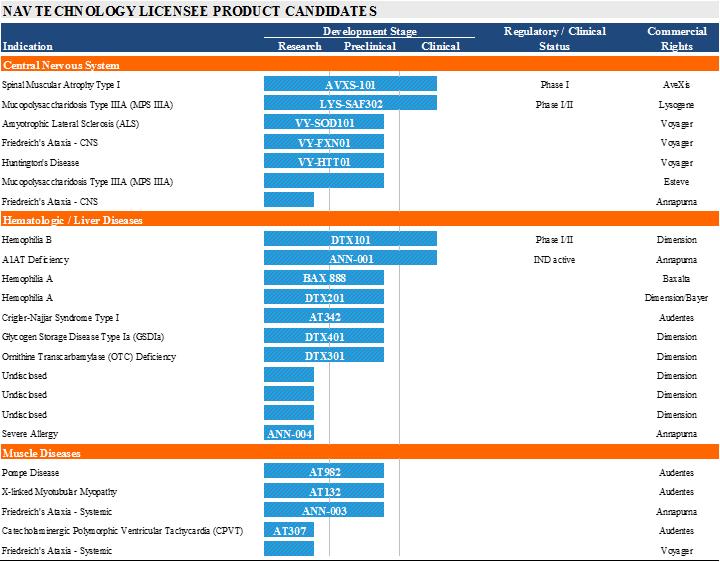Select the LYS-SAF302 product bar
This screenshot has height=562, width=720.
pyautogui.click(x=350, y=104)
